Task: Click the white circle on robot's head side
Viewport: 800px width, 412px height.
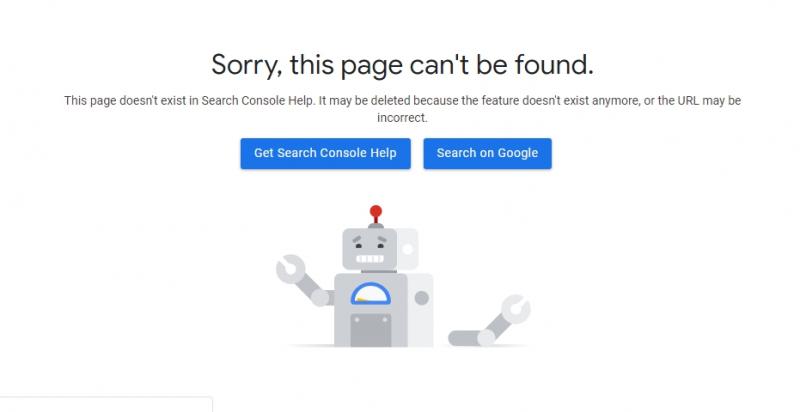Action: pyautogui.click(x=408, y=249)
